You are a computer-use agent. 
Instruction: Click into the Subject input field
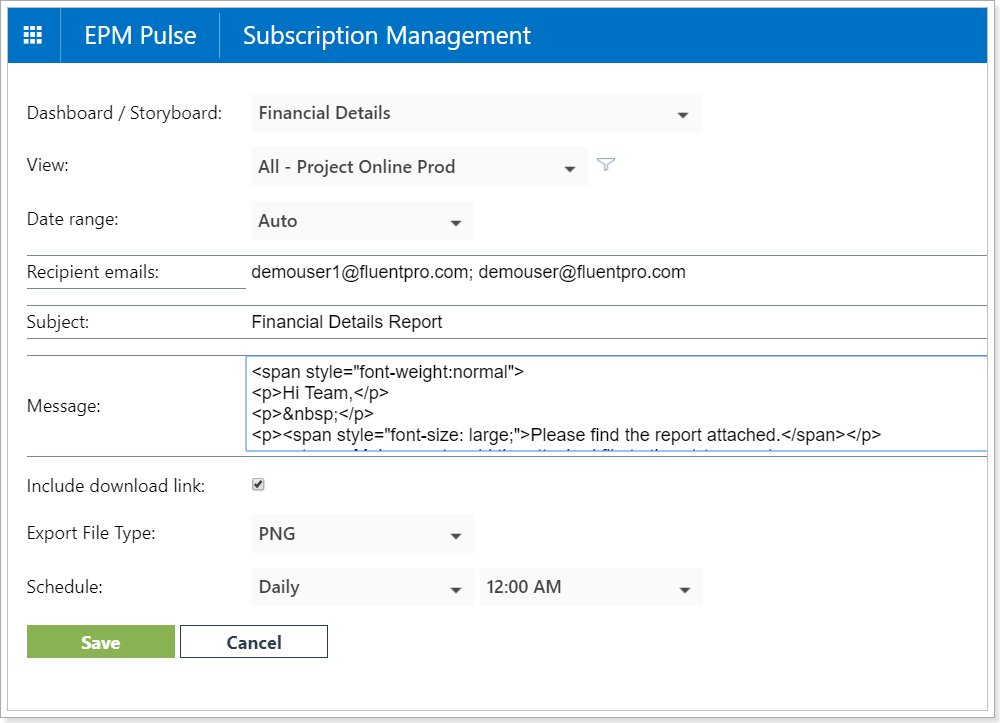(x=616, y=322)
